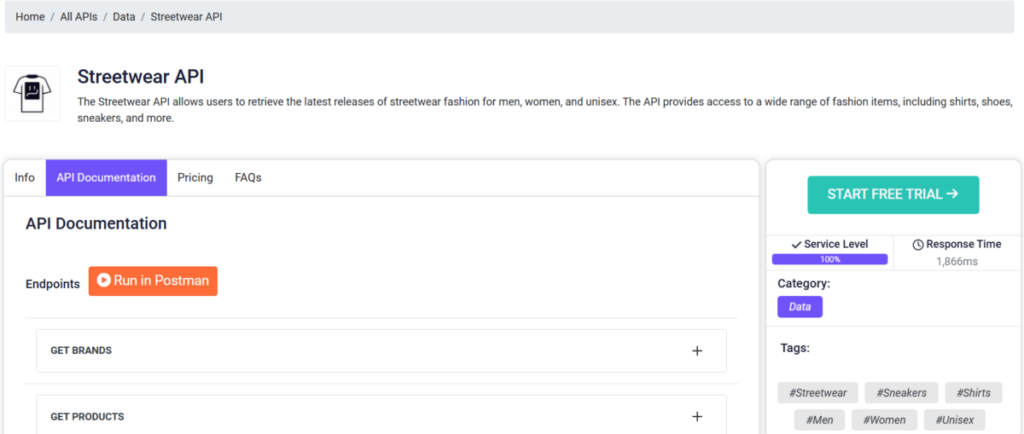Expand the GET PRODUCTS plus icon
The image size is (1024, 434).
tap(697, 417)
